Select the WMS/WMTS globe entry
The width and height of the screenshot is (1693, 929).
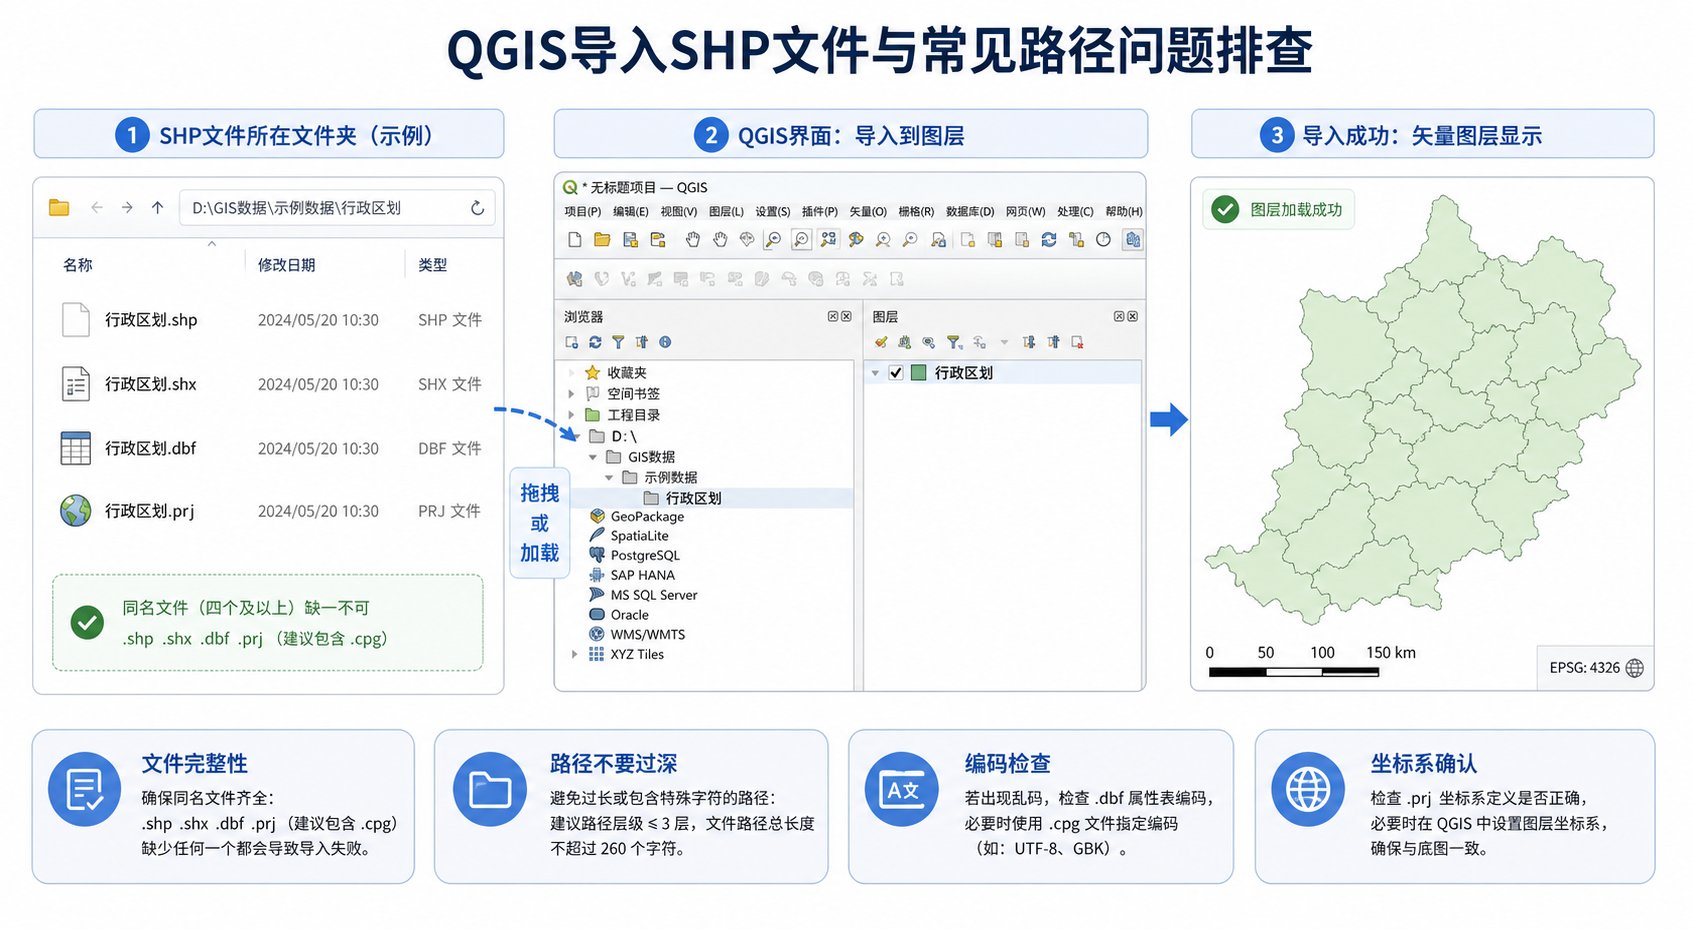click(x=637, y=634)
